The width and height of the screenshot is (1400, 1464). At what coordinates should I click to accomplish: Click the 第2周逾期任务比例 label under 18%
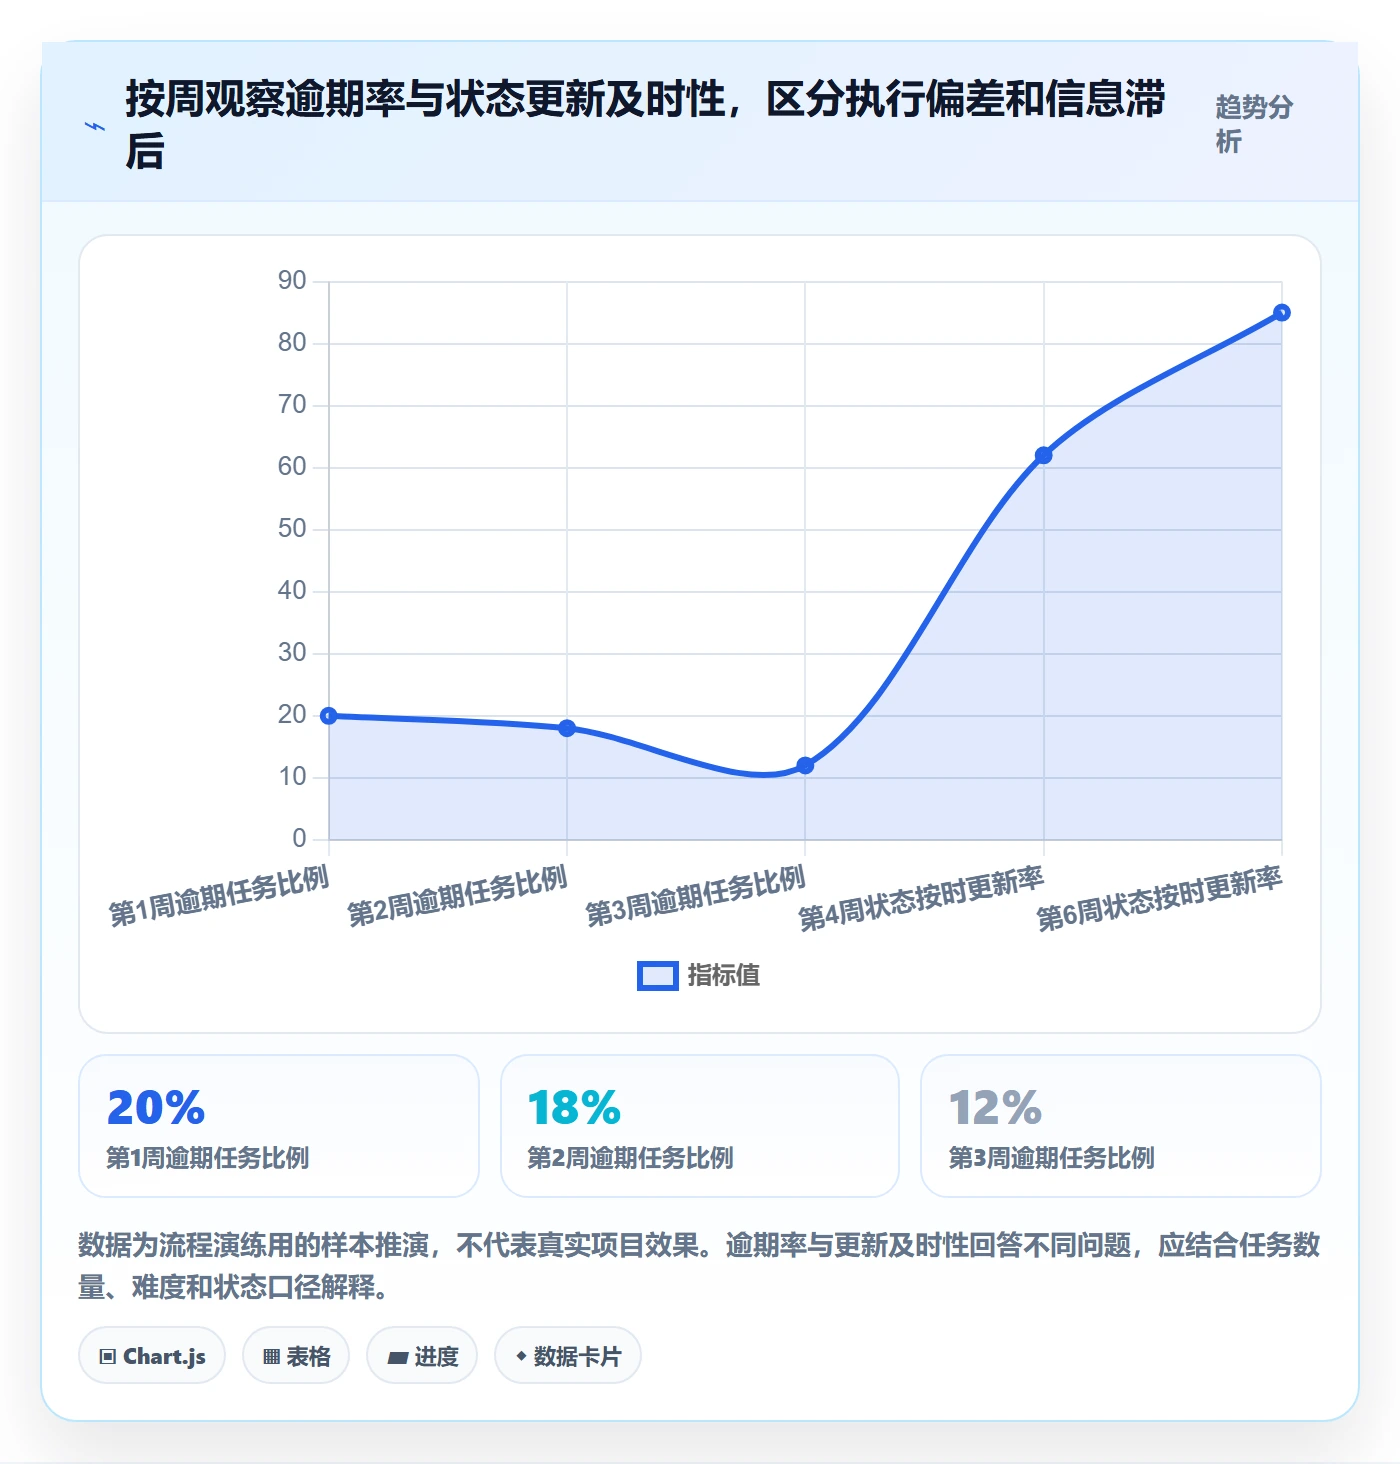pos(630,1158)
